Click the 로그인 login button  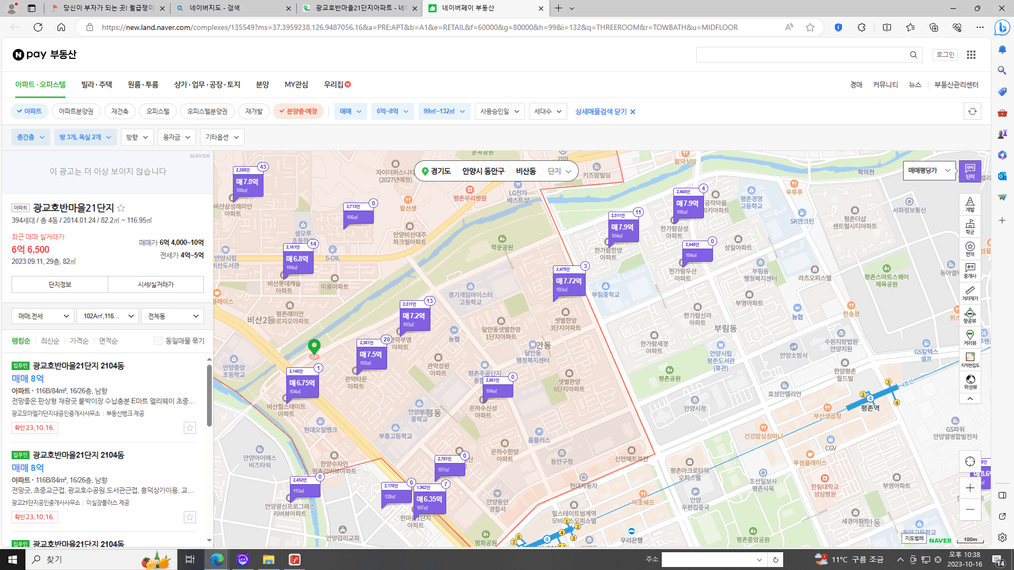coord(945,55)
